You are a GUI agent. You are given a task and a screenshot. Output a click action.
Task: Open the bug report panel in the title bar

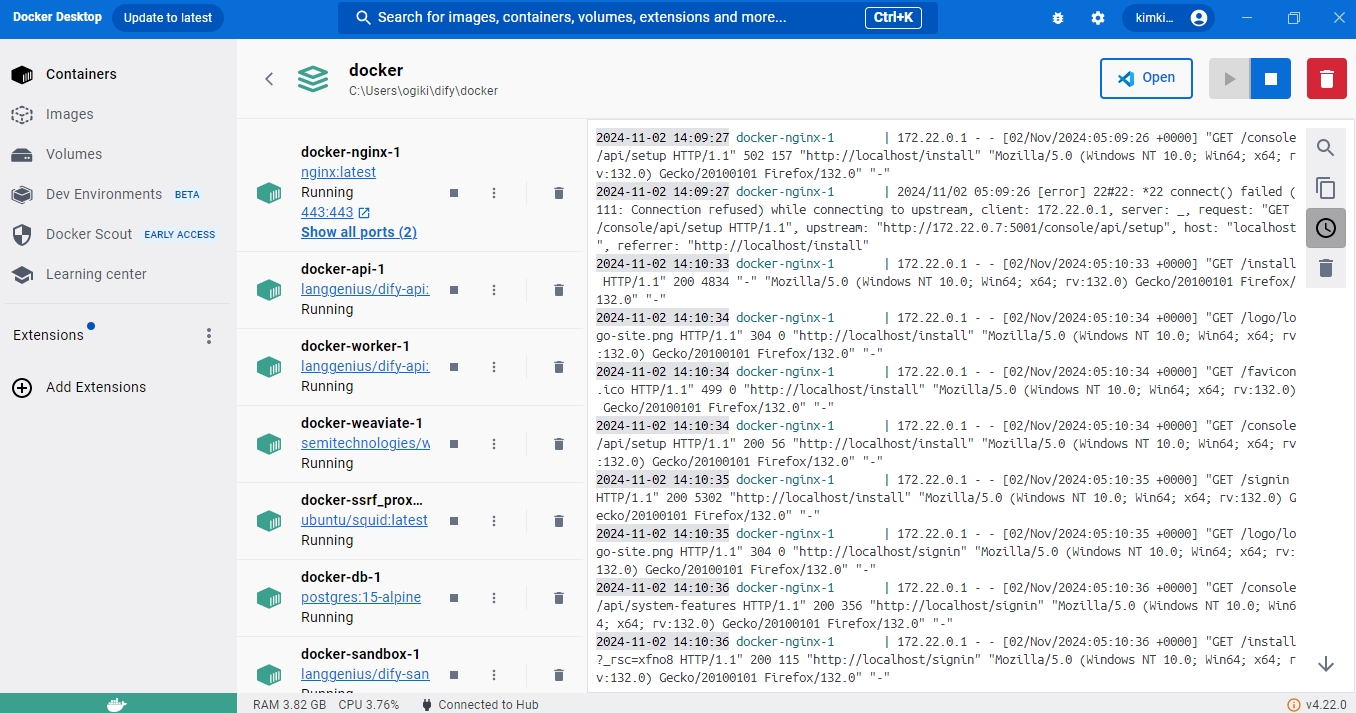[x=1057, y=17]
